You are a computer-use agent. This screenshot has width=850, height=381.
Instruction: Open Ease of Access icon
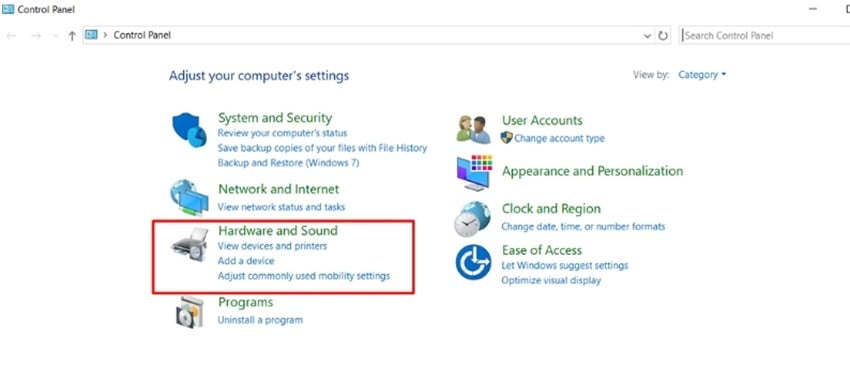[x=473, y=262]
